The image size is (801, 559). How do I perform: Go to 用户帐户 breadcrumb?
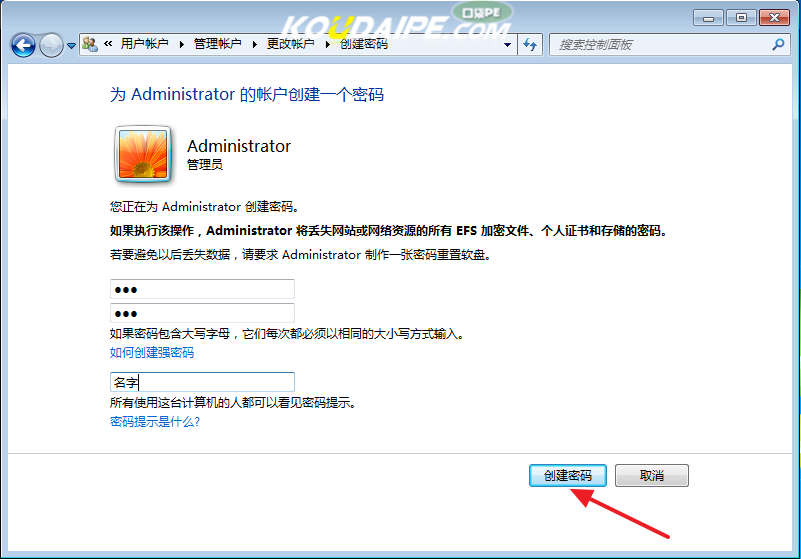pos(144,44)
